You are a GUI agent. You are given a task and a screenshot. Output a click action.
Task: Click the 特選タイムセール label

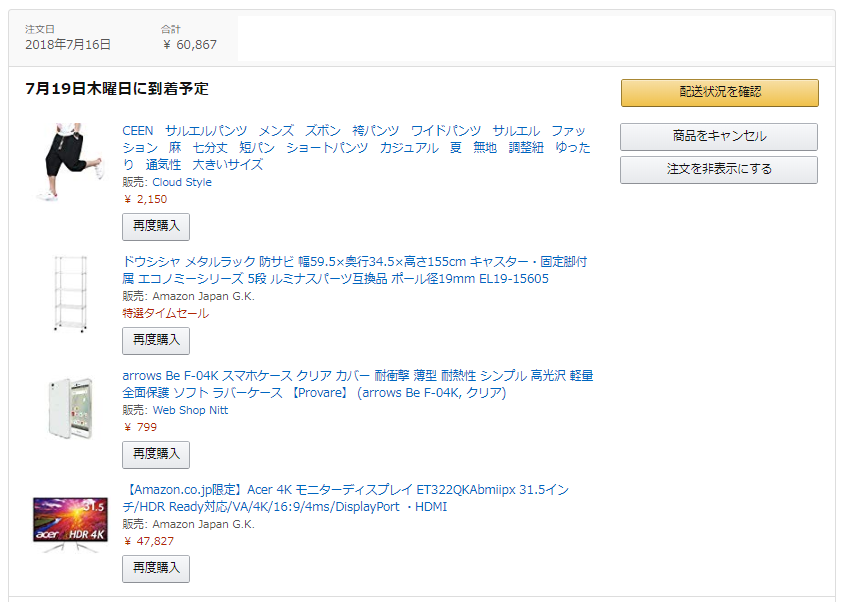pos(166,313)
